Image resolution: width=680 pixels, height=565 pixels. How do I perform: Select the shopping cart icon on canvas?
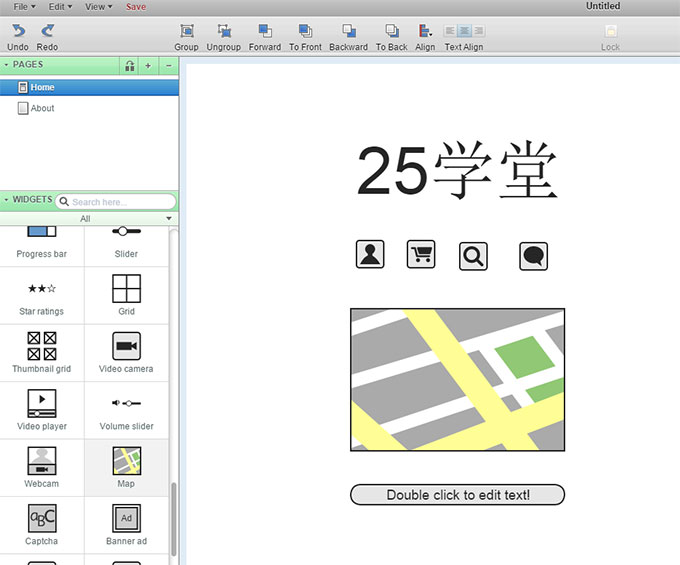coord(421,255)
